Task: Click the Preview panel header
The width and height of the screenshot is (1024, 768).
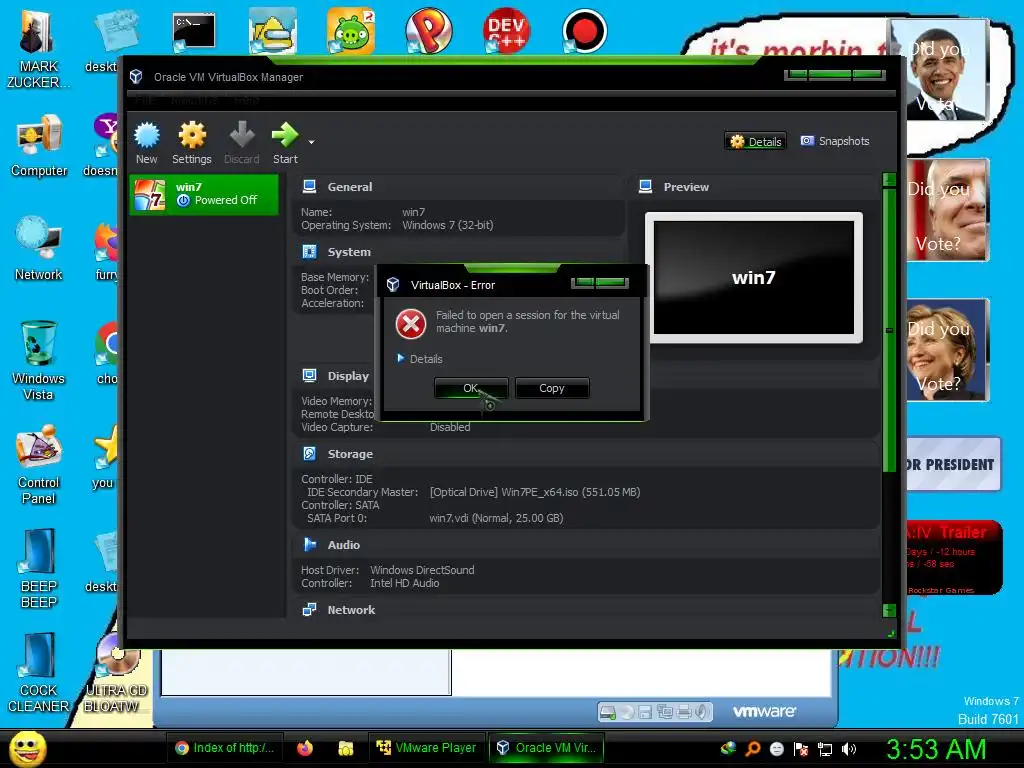Action: (686, 187)
